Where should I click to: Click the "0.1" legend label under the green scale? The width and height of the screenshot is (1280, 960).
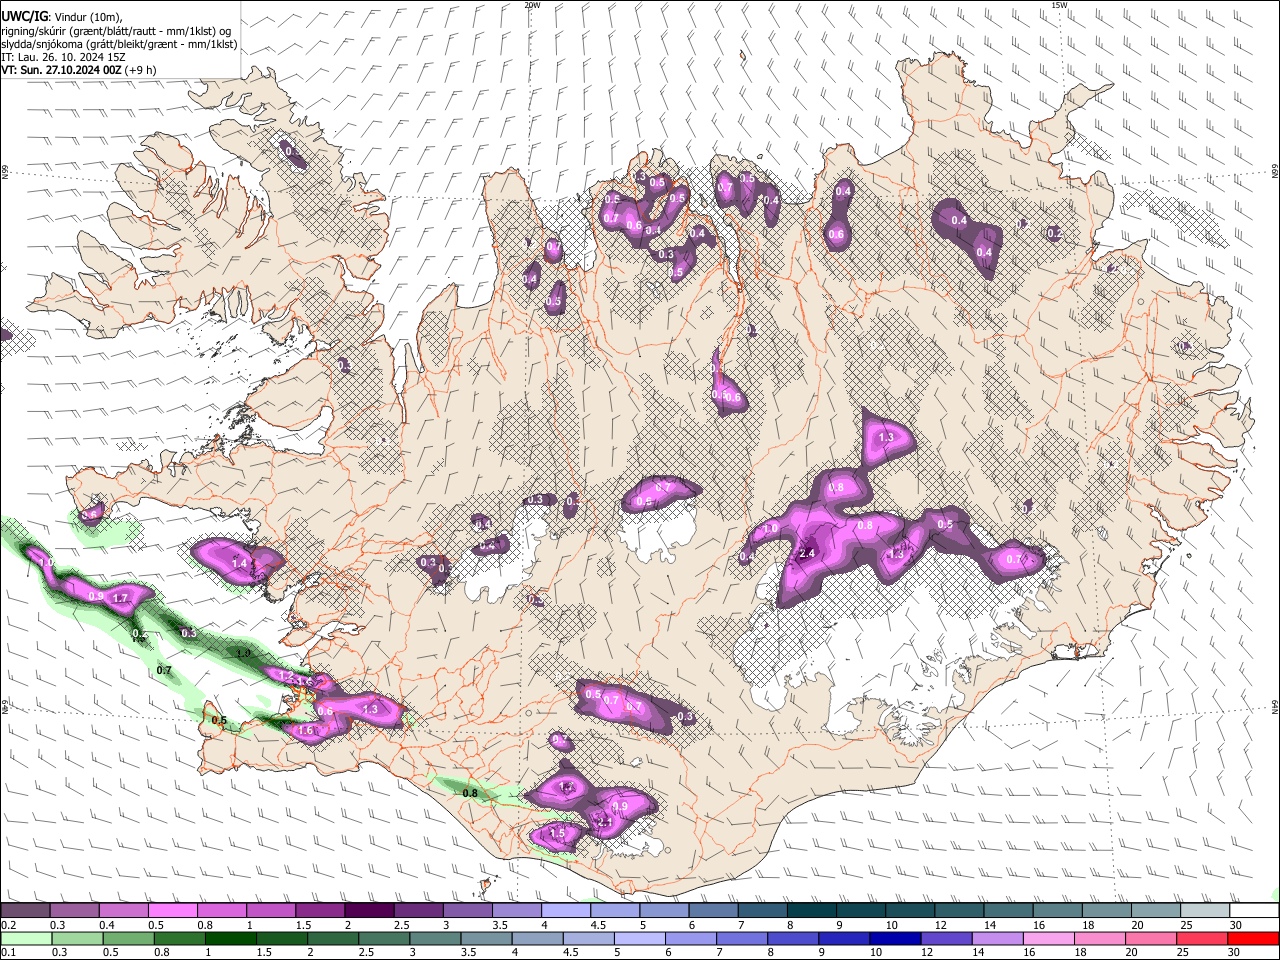7,952
